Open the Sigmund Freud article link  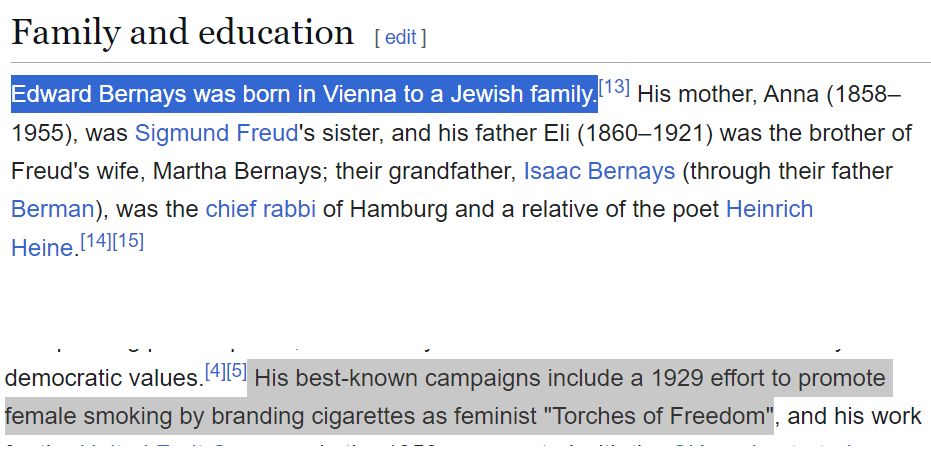tap(216, 133)
